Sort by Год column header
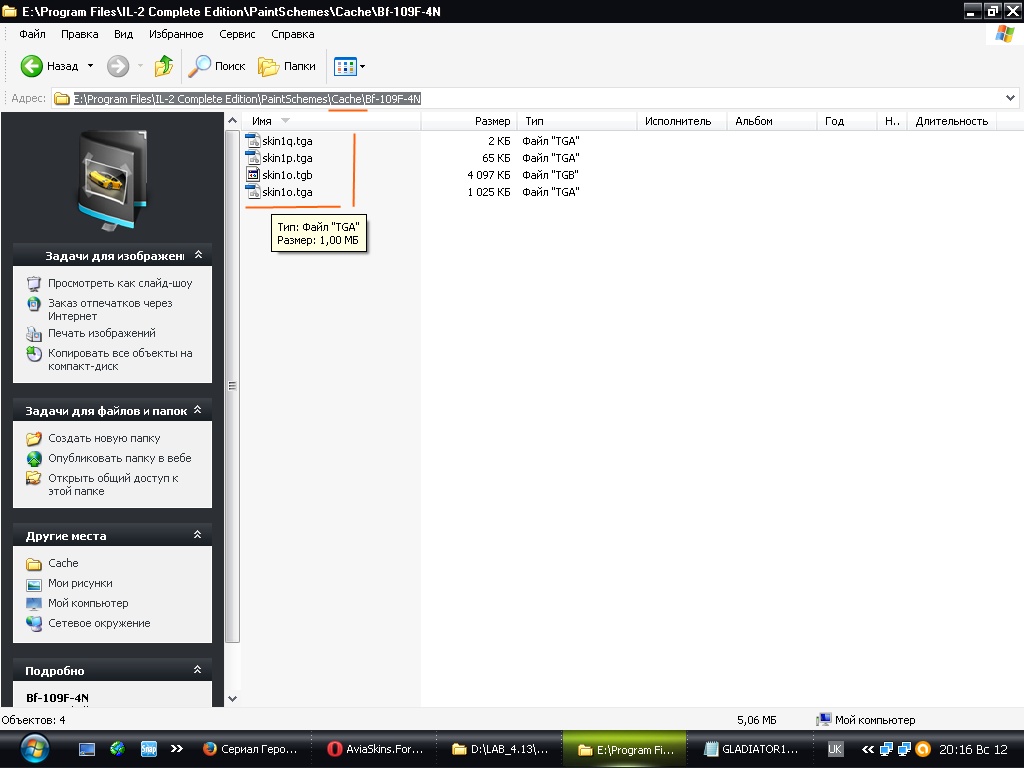This screenshot has height=768, width=1024. (x=846, y=121)
